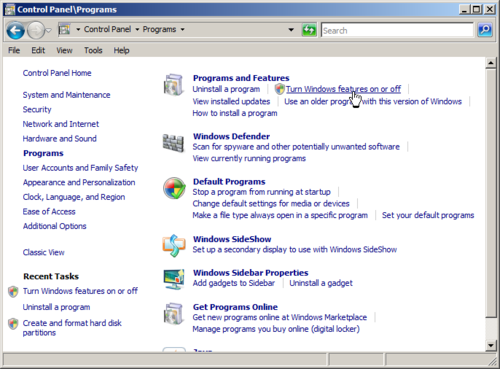This screenshot has width=500, height=369.
Task: Click Uninstall a gadget
Action: [321, 283]
